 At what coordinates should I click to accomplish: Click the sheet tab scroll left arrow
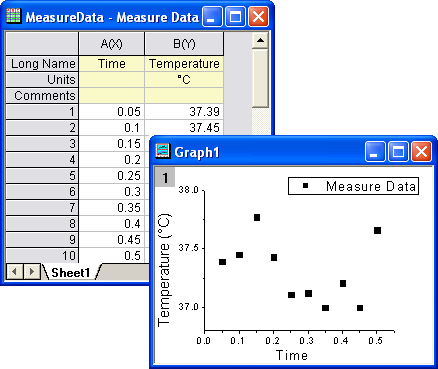pyautogui.click(x=14, y=272)
